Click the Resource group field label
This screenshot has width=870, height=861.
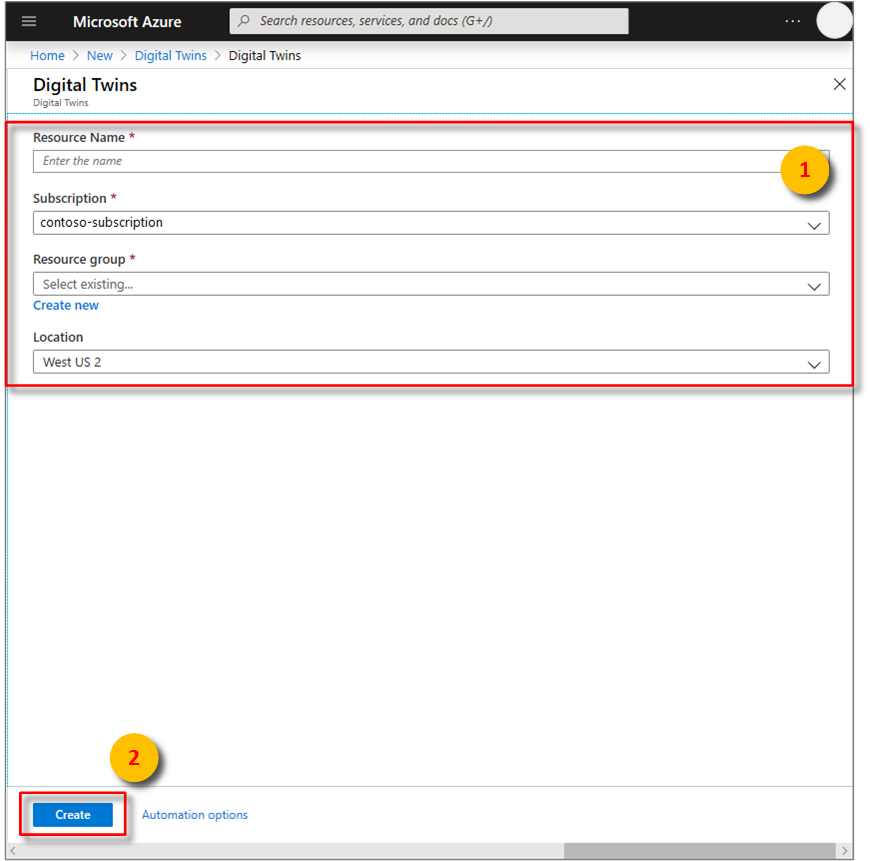pyautogui.click(x=79, y=260)
